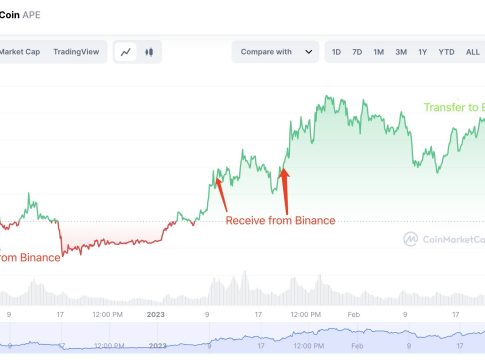Image resolution: width=485 pixels, height=360 pixels.
Task: Click the Feb label on time axis
Action: 354,314
